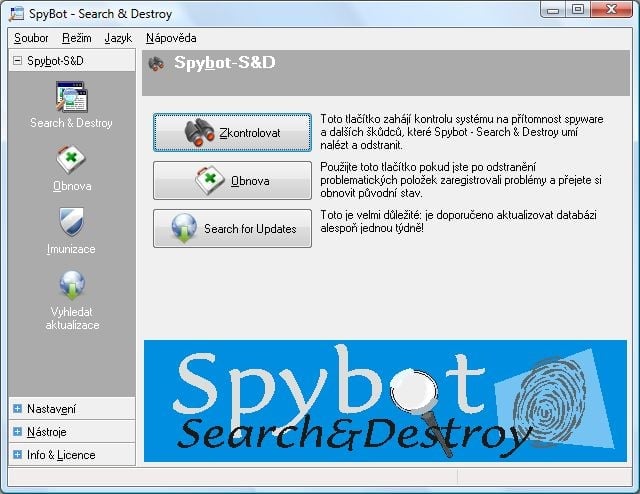Maximize the SpyBot window
The image size is (640, 494).
(x=578, y=10)
